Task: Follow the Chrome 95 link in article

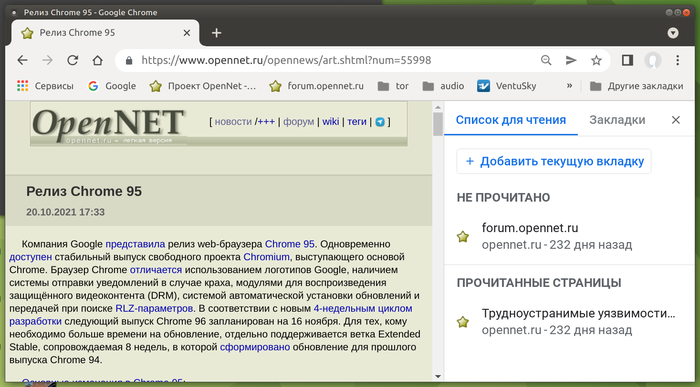Action: pos(290,244)
